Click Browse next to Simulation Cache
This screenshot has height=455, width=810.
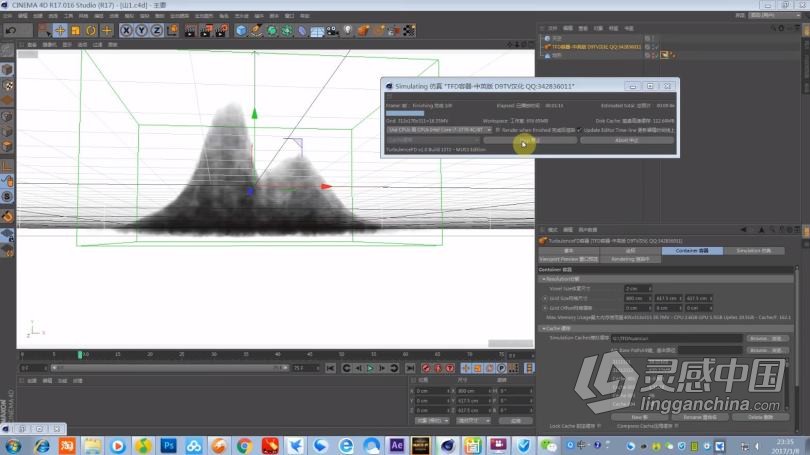[x=768, y=338]
